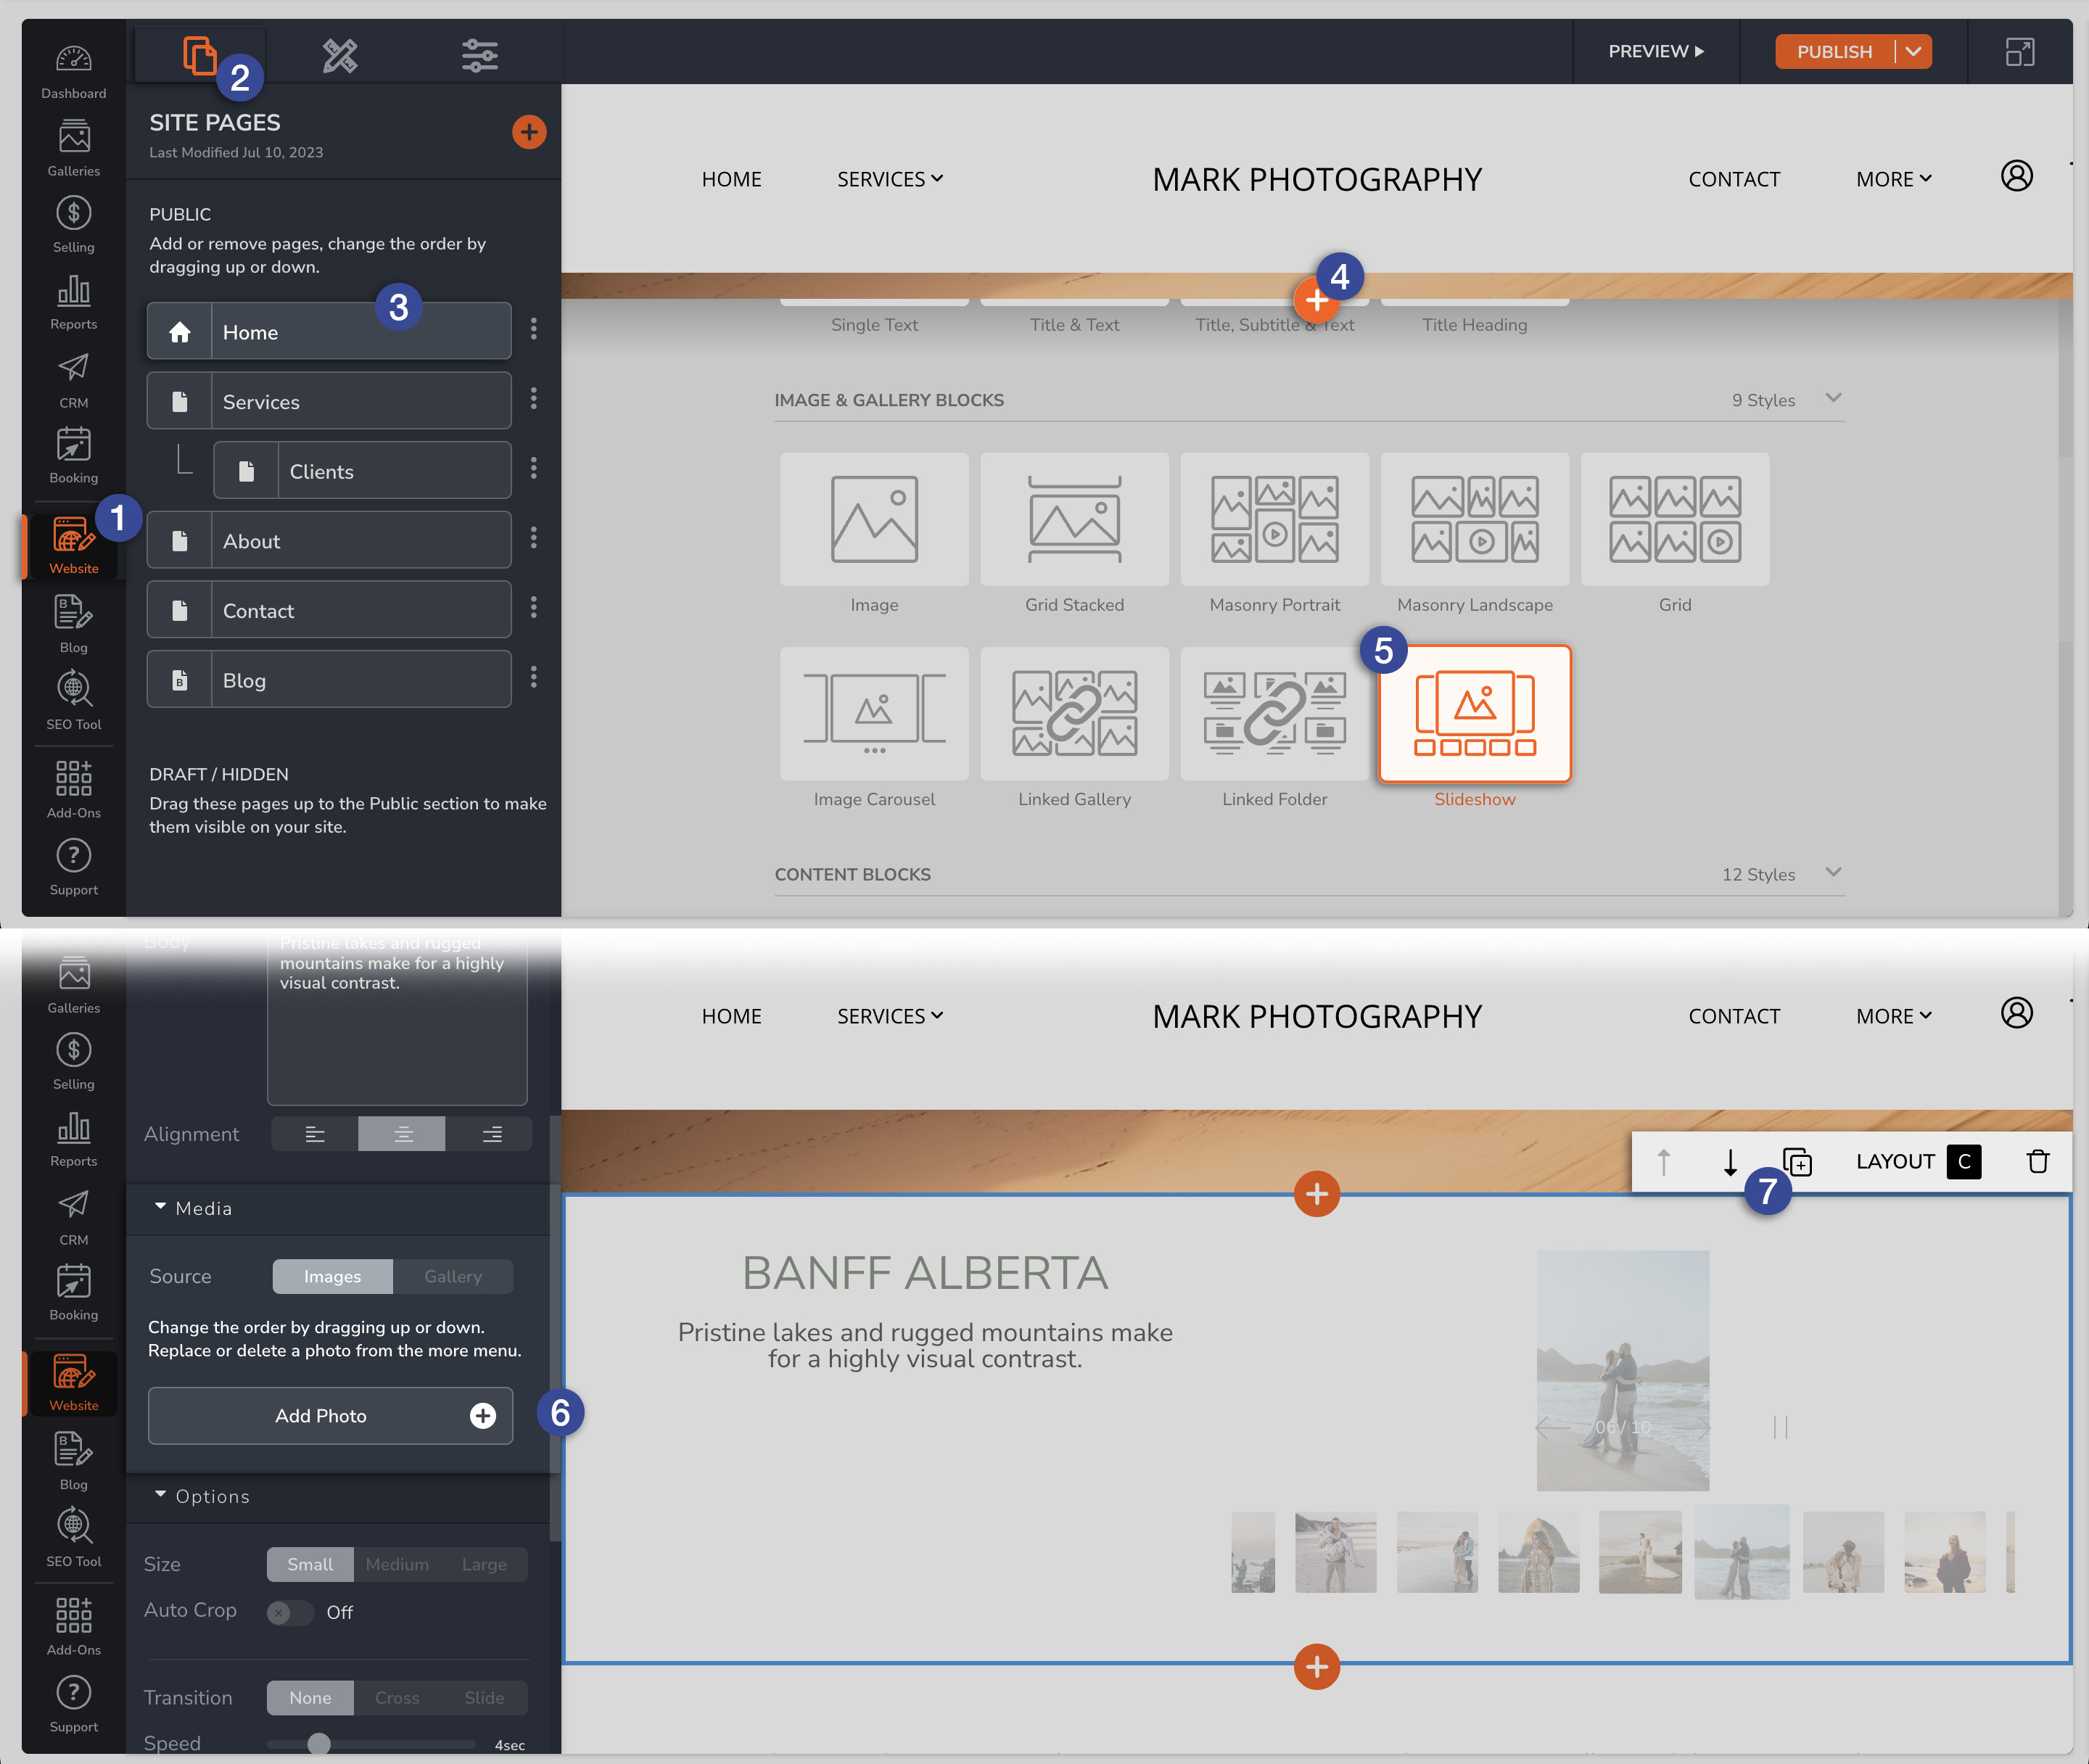Click the Source Images option

332,1276
